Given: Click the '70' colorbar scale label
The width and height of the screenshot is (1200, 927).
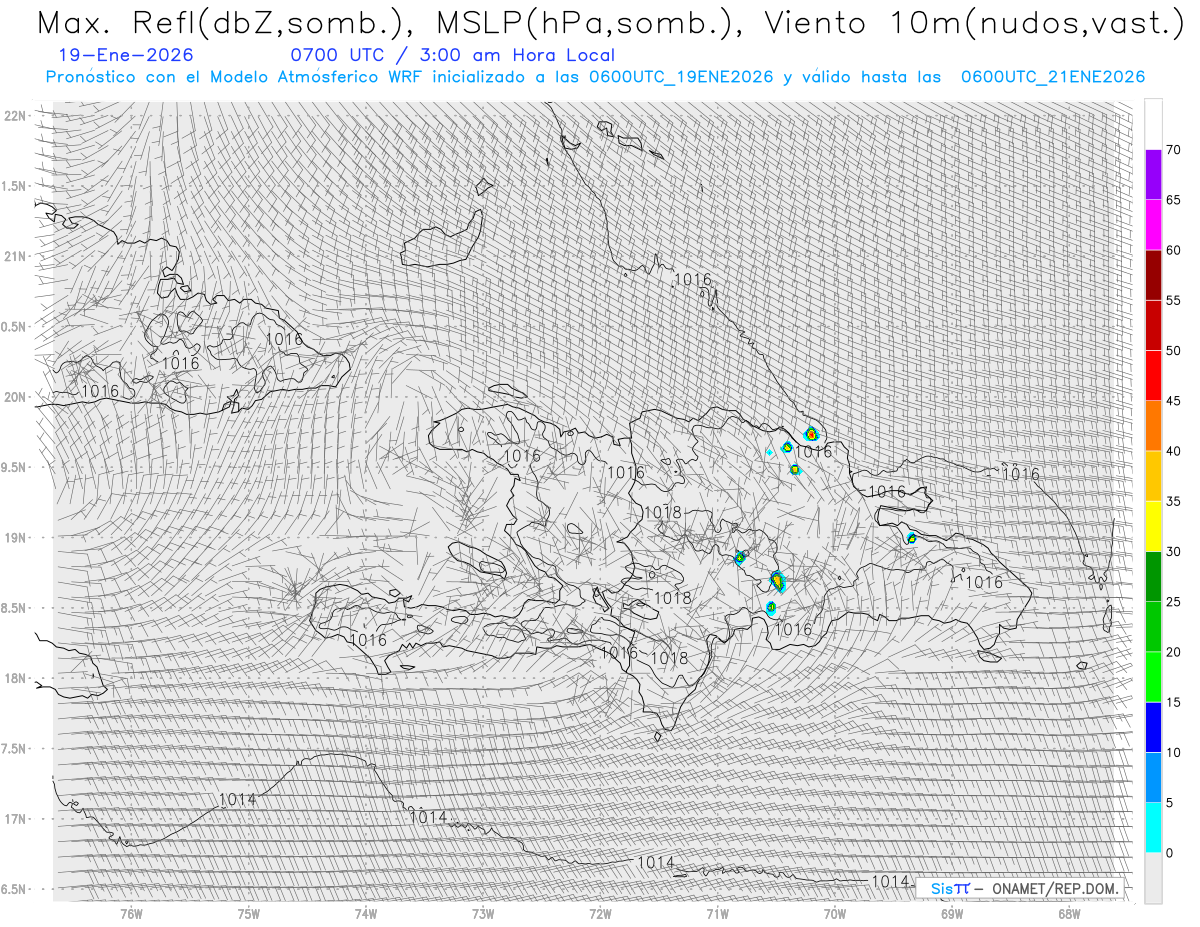Looking at the screenshot, I should [1174, 150].
